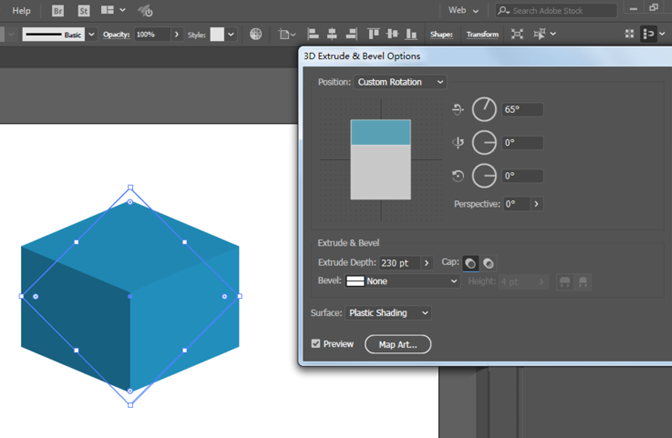Open the Surface Plastic Shading dropdown
This screenshot has height=438, width=672.
(388, 313)
